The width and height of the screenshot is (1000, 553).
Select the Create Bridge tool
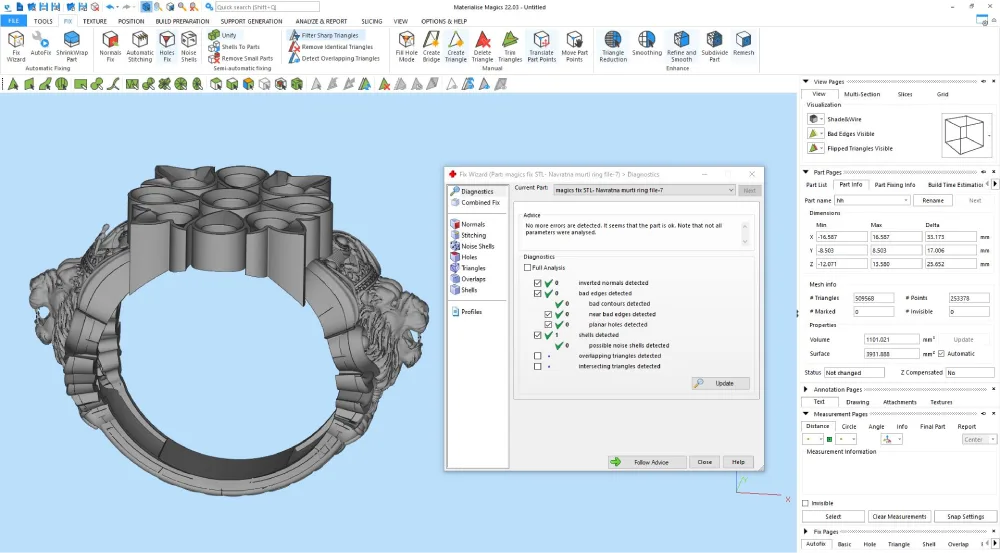pyautogui.click(x=431, y=47)
